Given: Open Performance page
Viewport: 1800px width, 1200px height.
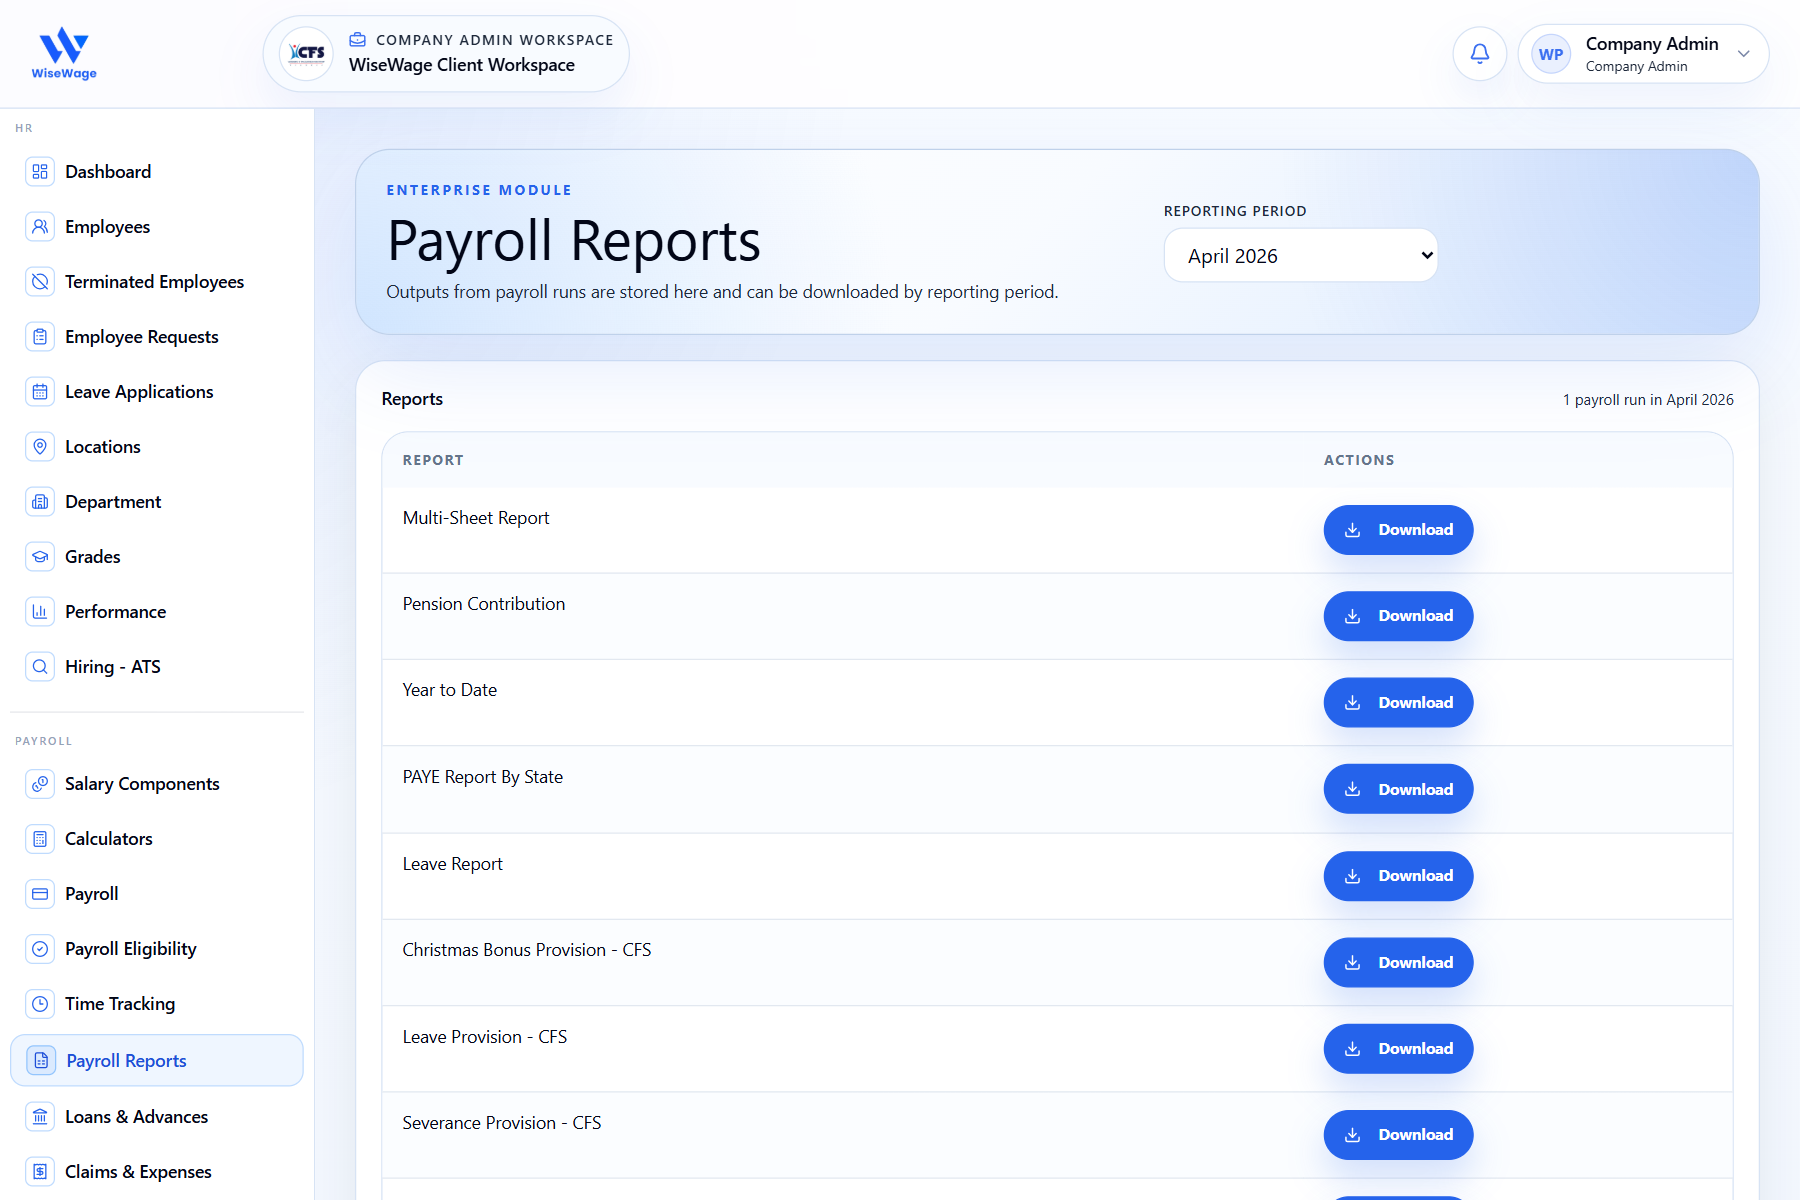Looking at the screenshot, I should 157,612.
